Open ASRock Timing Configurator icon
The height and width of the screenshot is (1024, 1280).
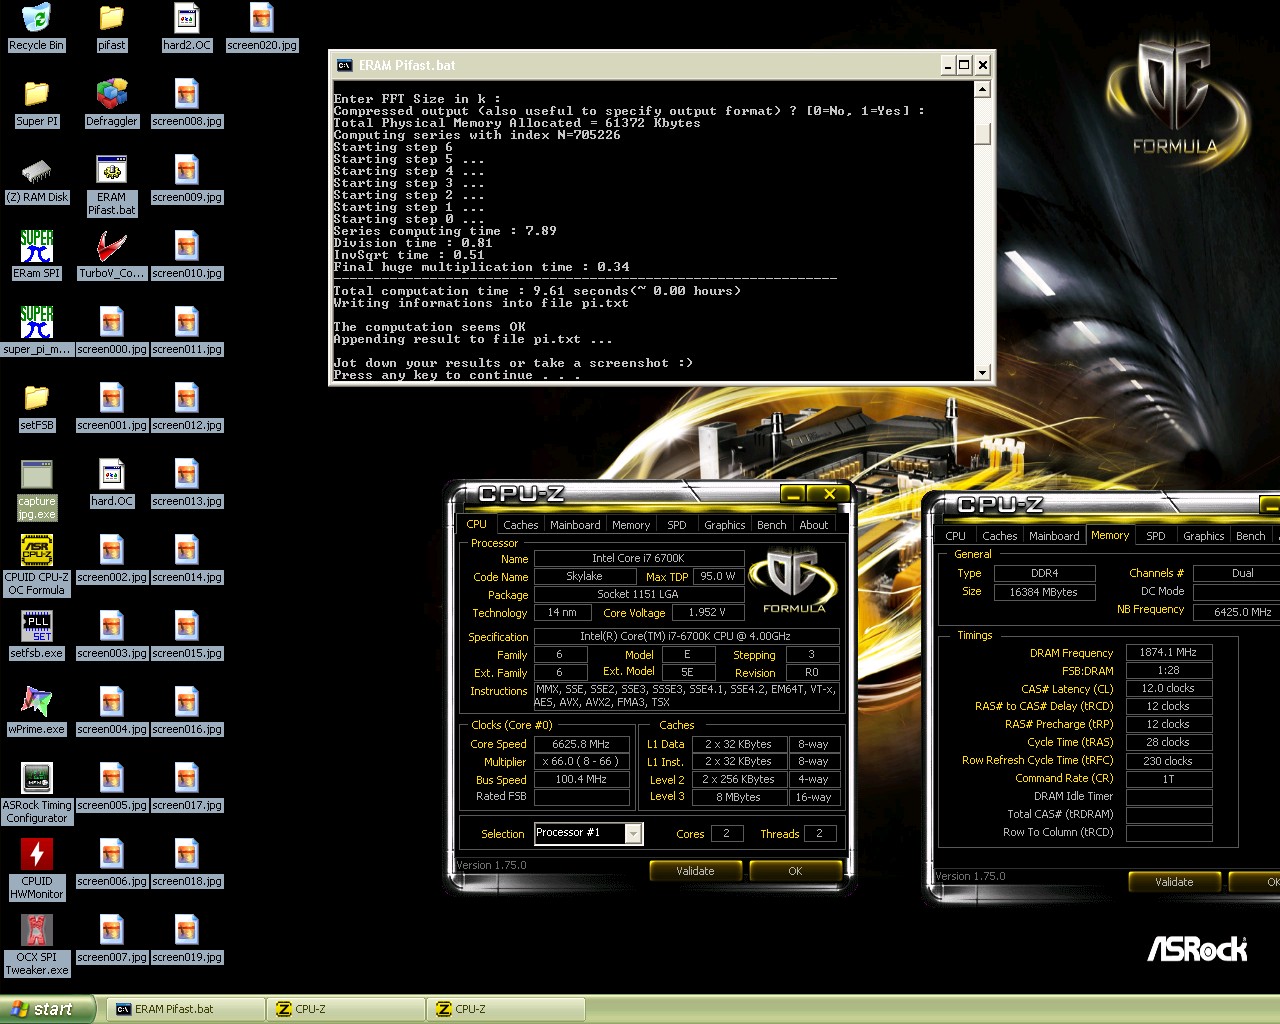[37, 793]
